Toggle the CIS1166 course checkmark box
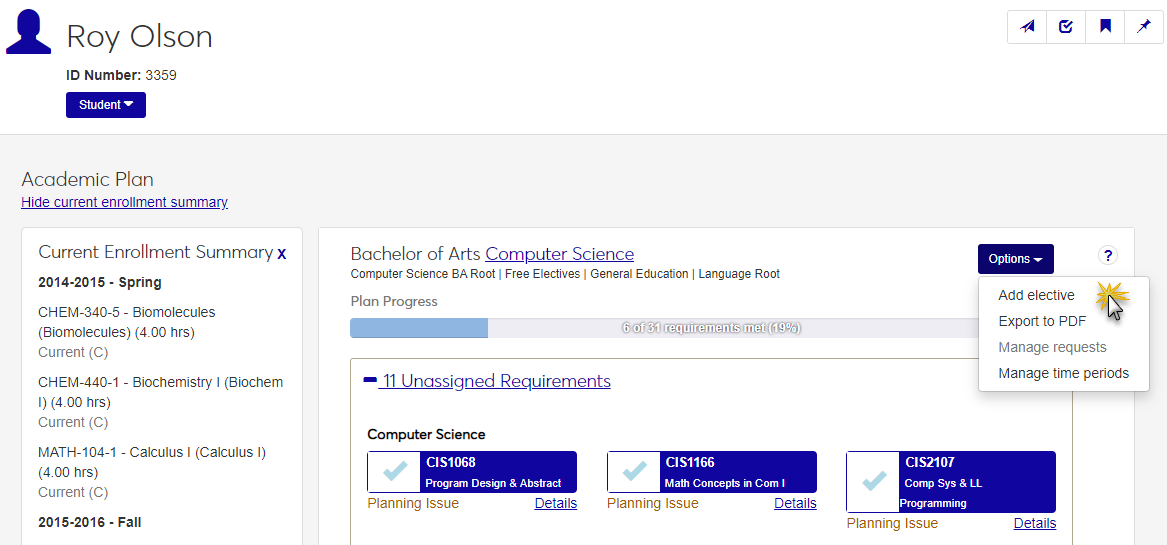The width and height of the screenshot is (1167, 545). point(634,472)
